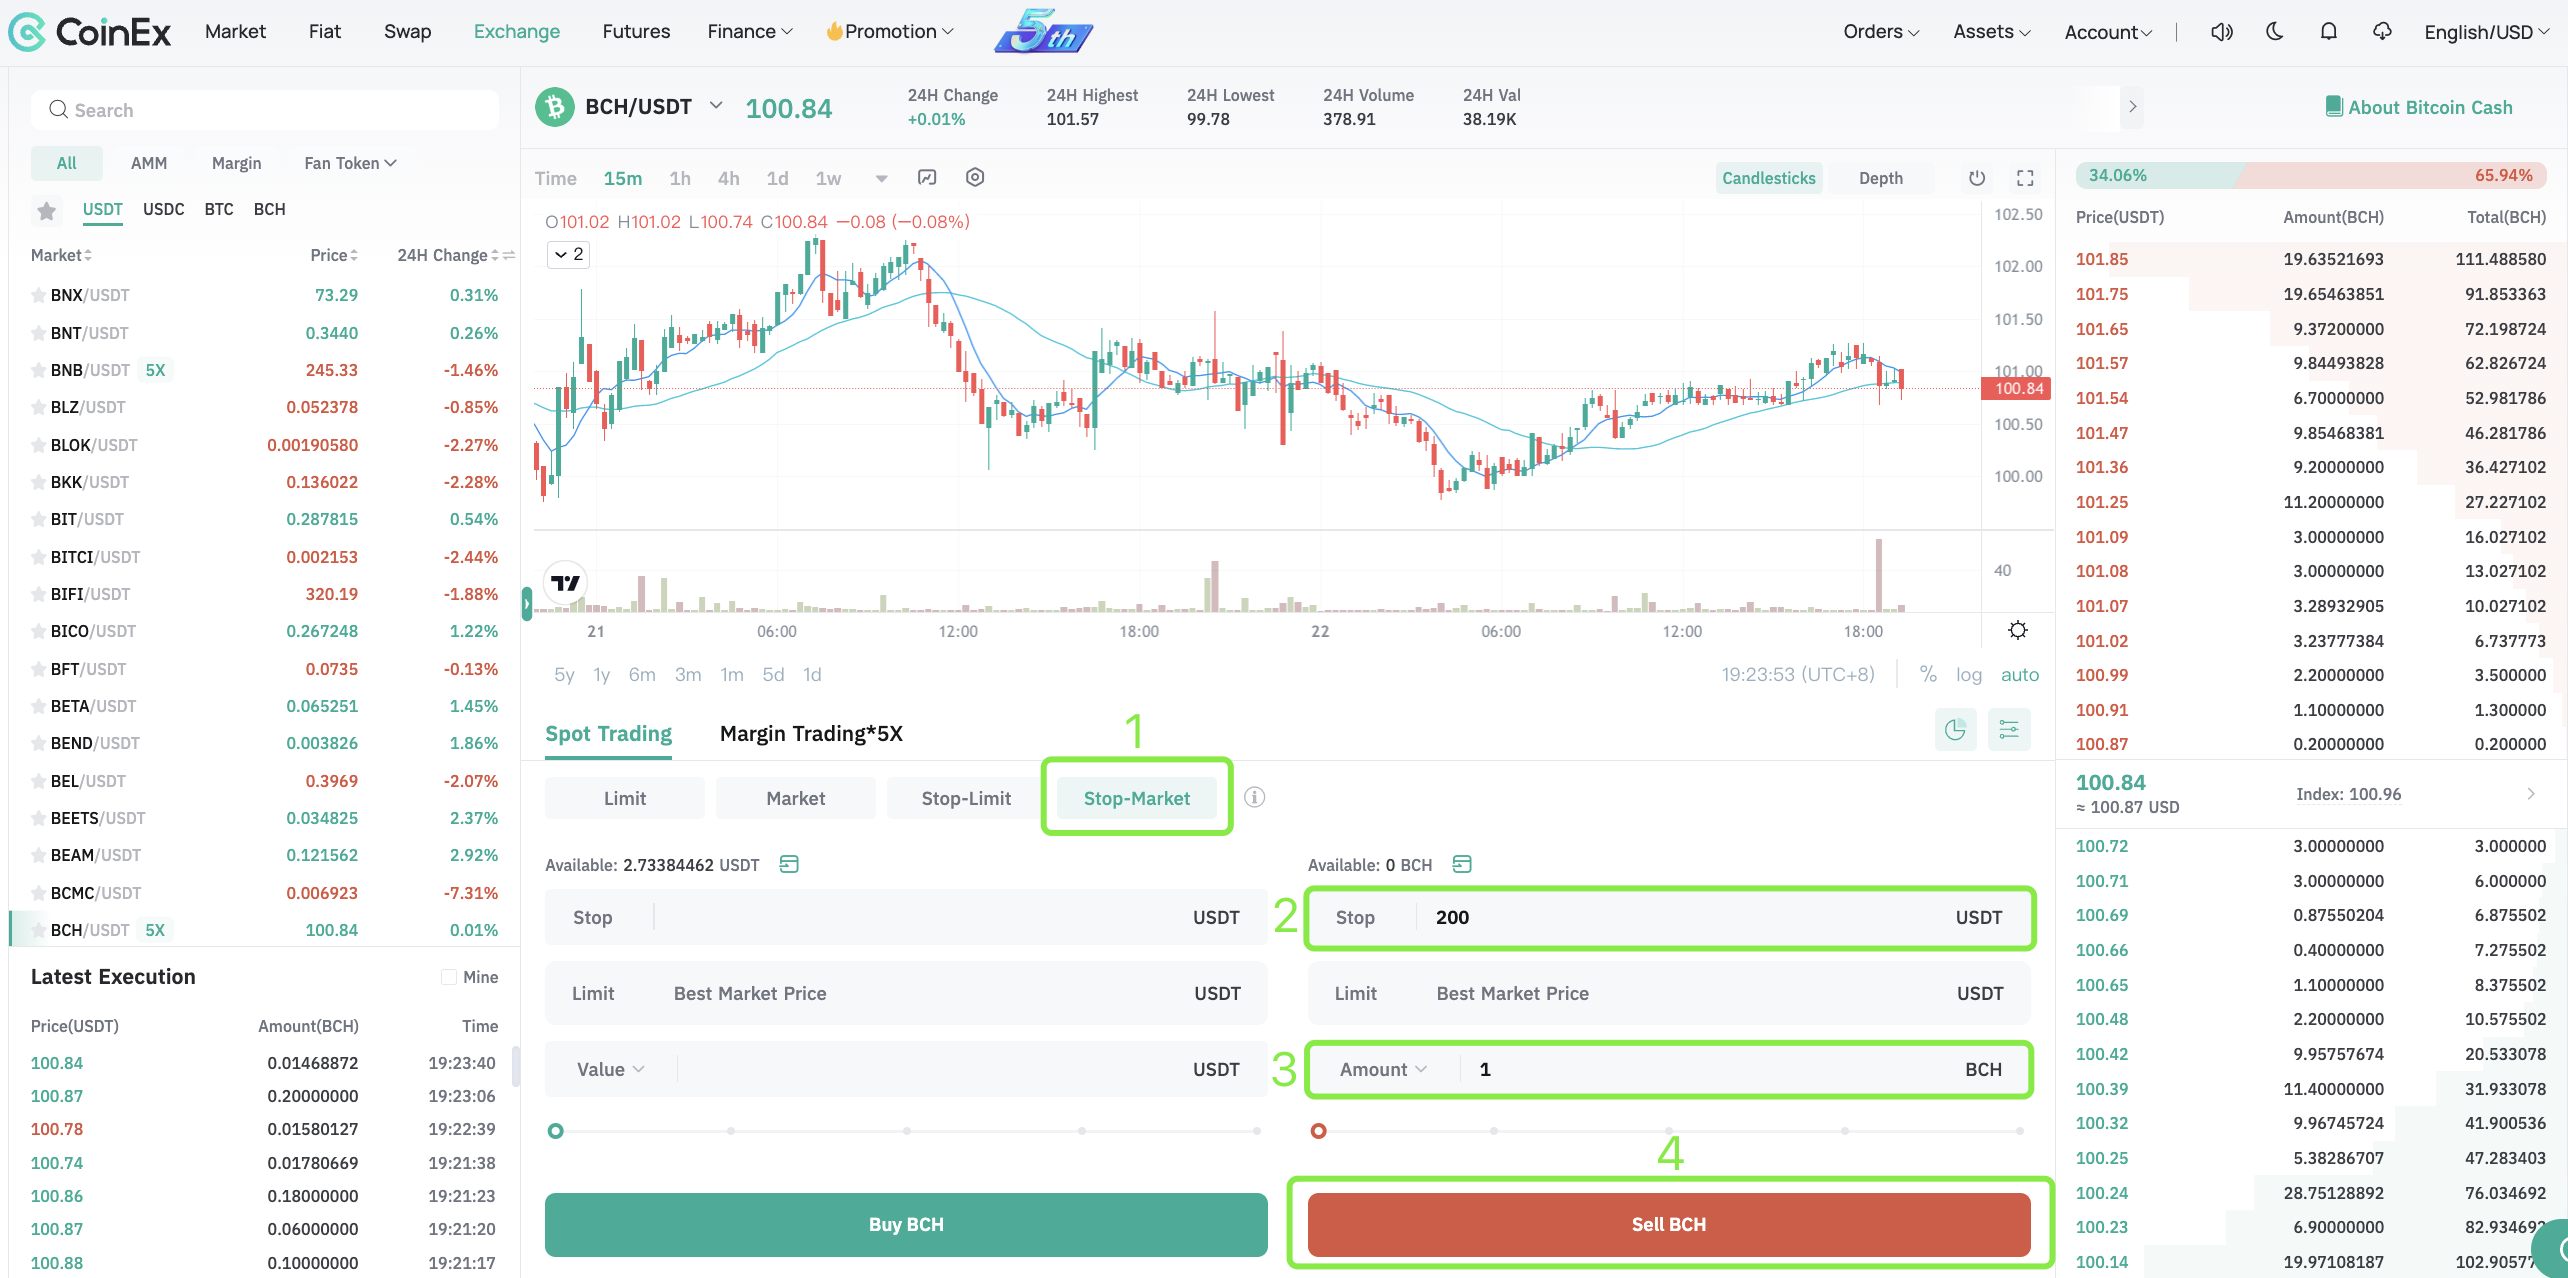Open the notifications bell icon
The height and width of the screenshot is (1278, 2568).
2329,32
